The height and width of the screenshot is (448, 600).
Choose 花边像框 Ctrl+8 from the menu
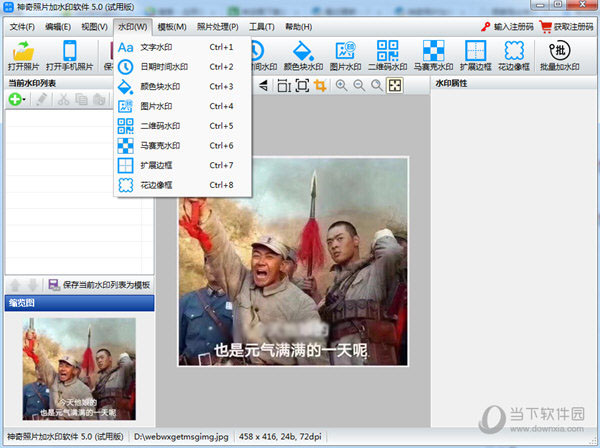point(183,185)
